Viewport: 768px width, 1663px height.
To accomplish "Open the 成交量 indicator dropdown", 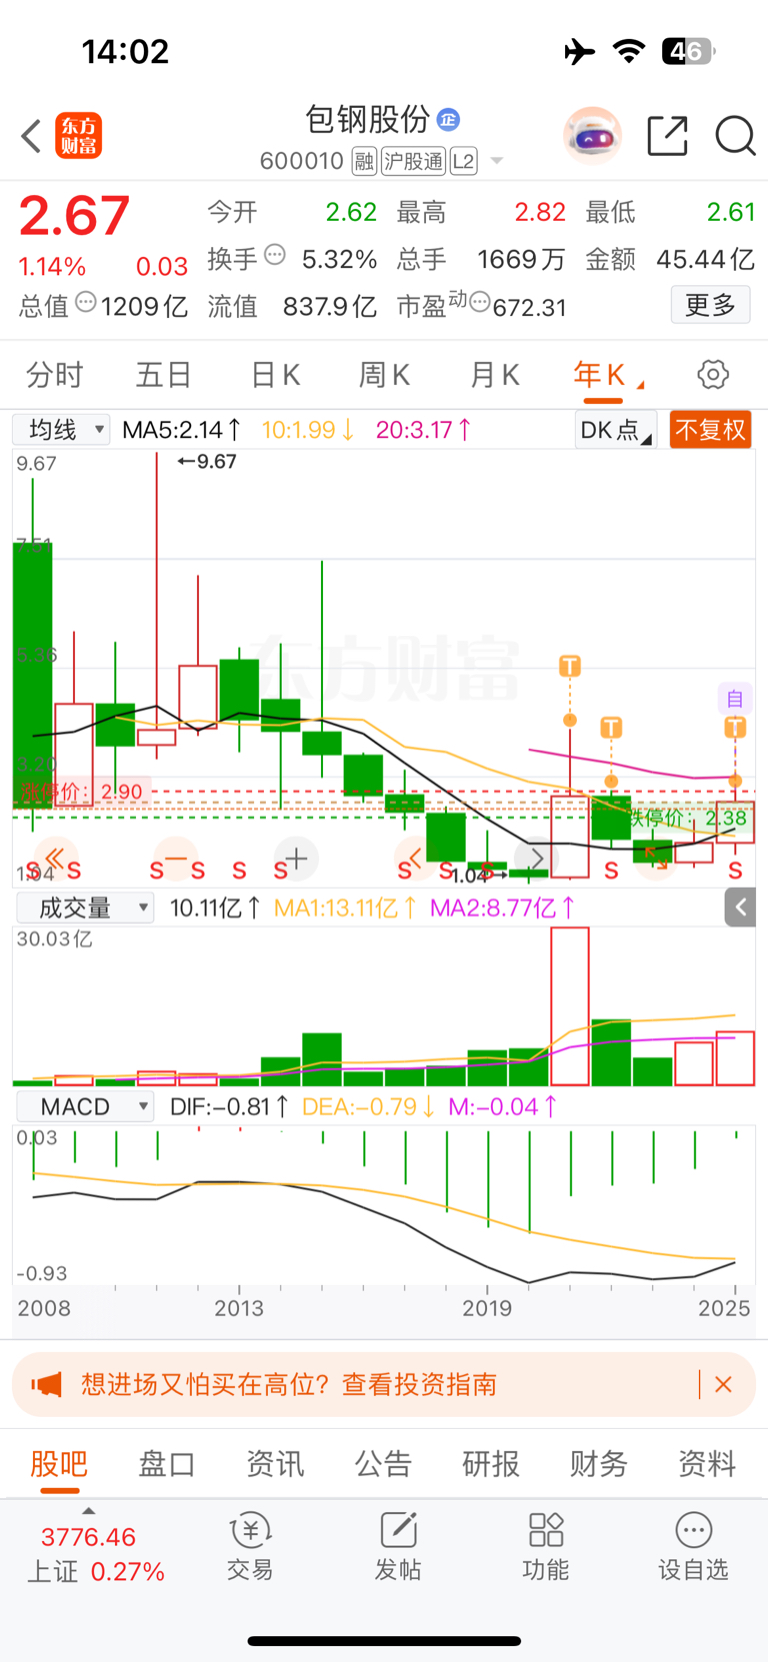I will pos(85,908).
